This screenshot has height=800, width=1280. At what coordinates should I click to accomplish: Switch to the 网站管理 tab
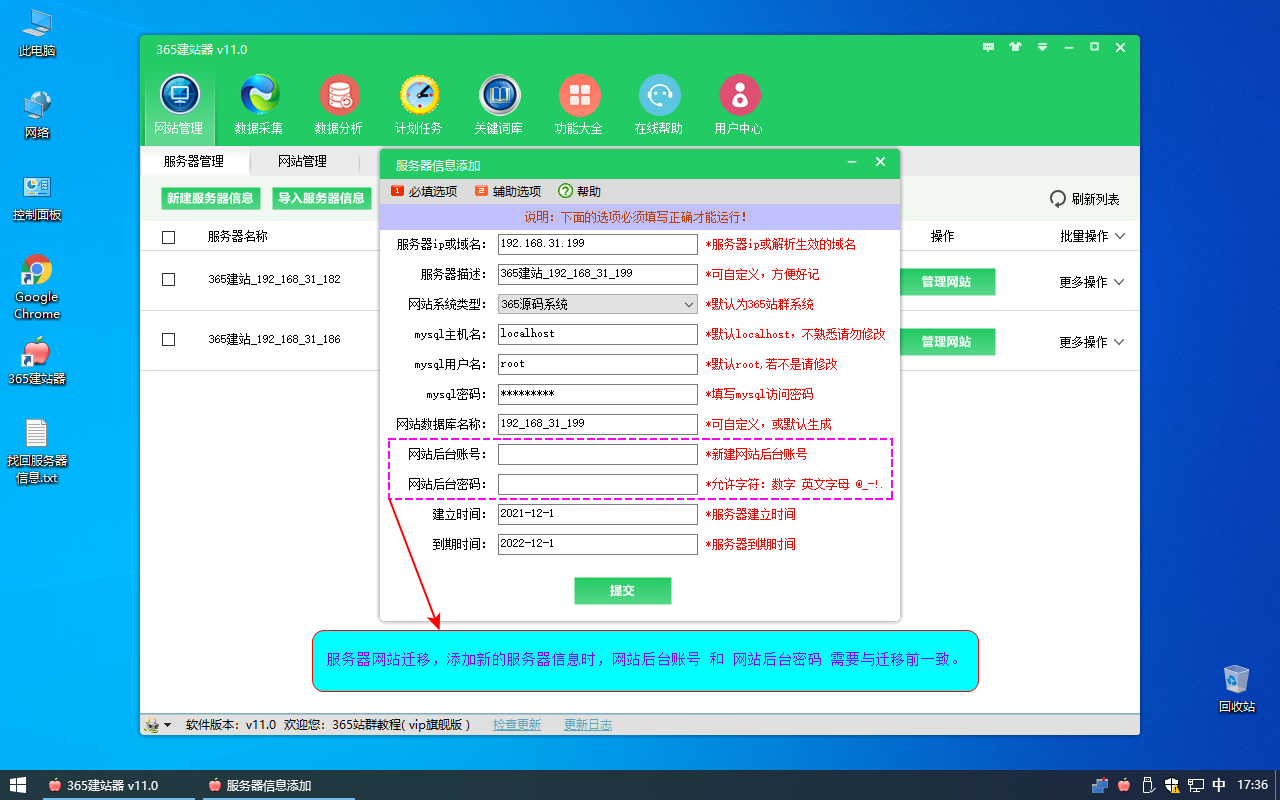click(302, 161)
